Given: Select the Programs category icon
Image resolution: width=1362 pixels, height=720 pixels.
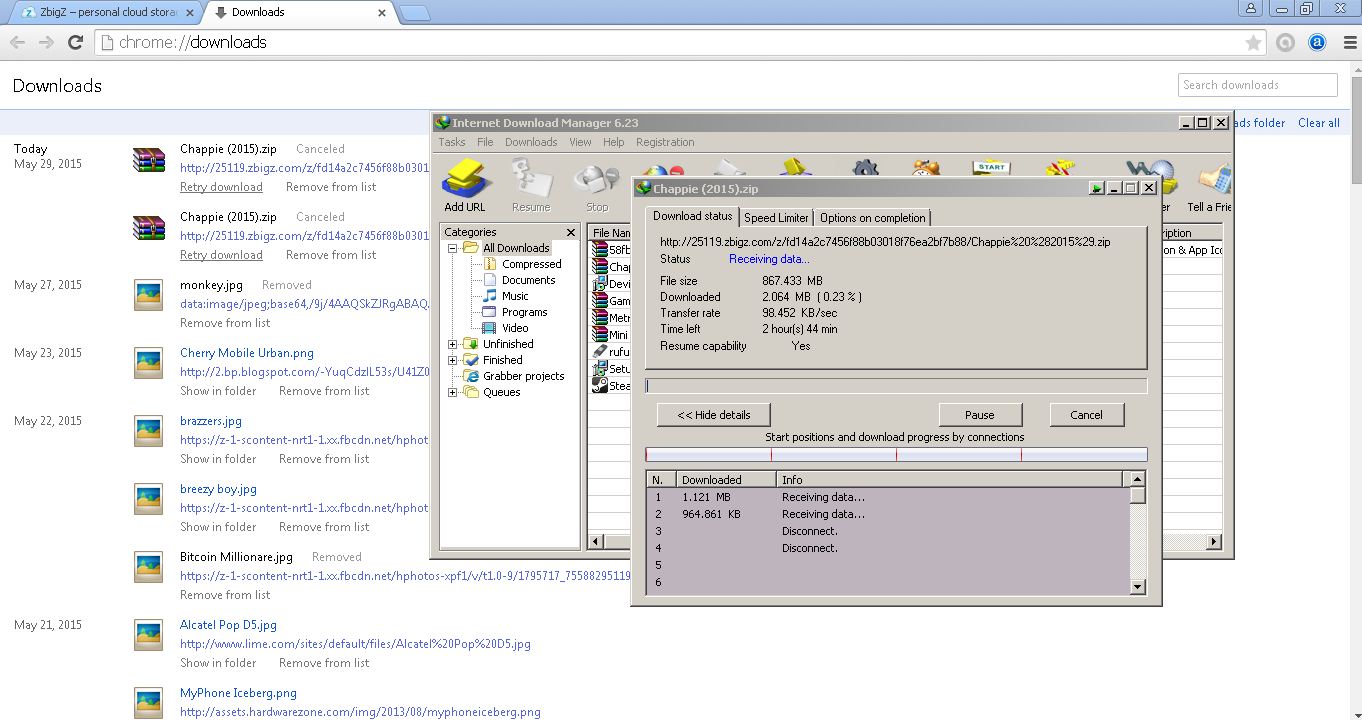Looking at the screenshot, I should (x=491, y=312).
